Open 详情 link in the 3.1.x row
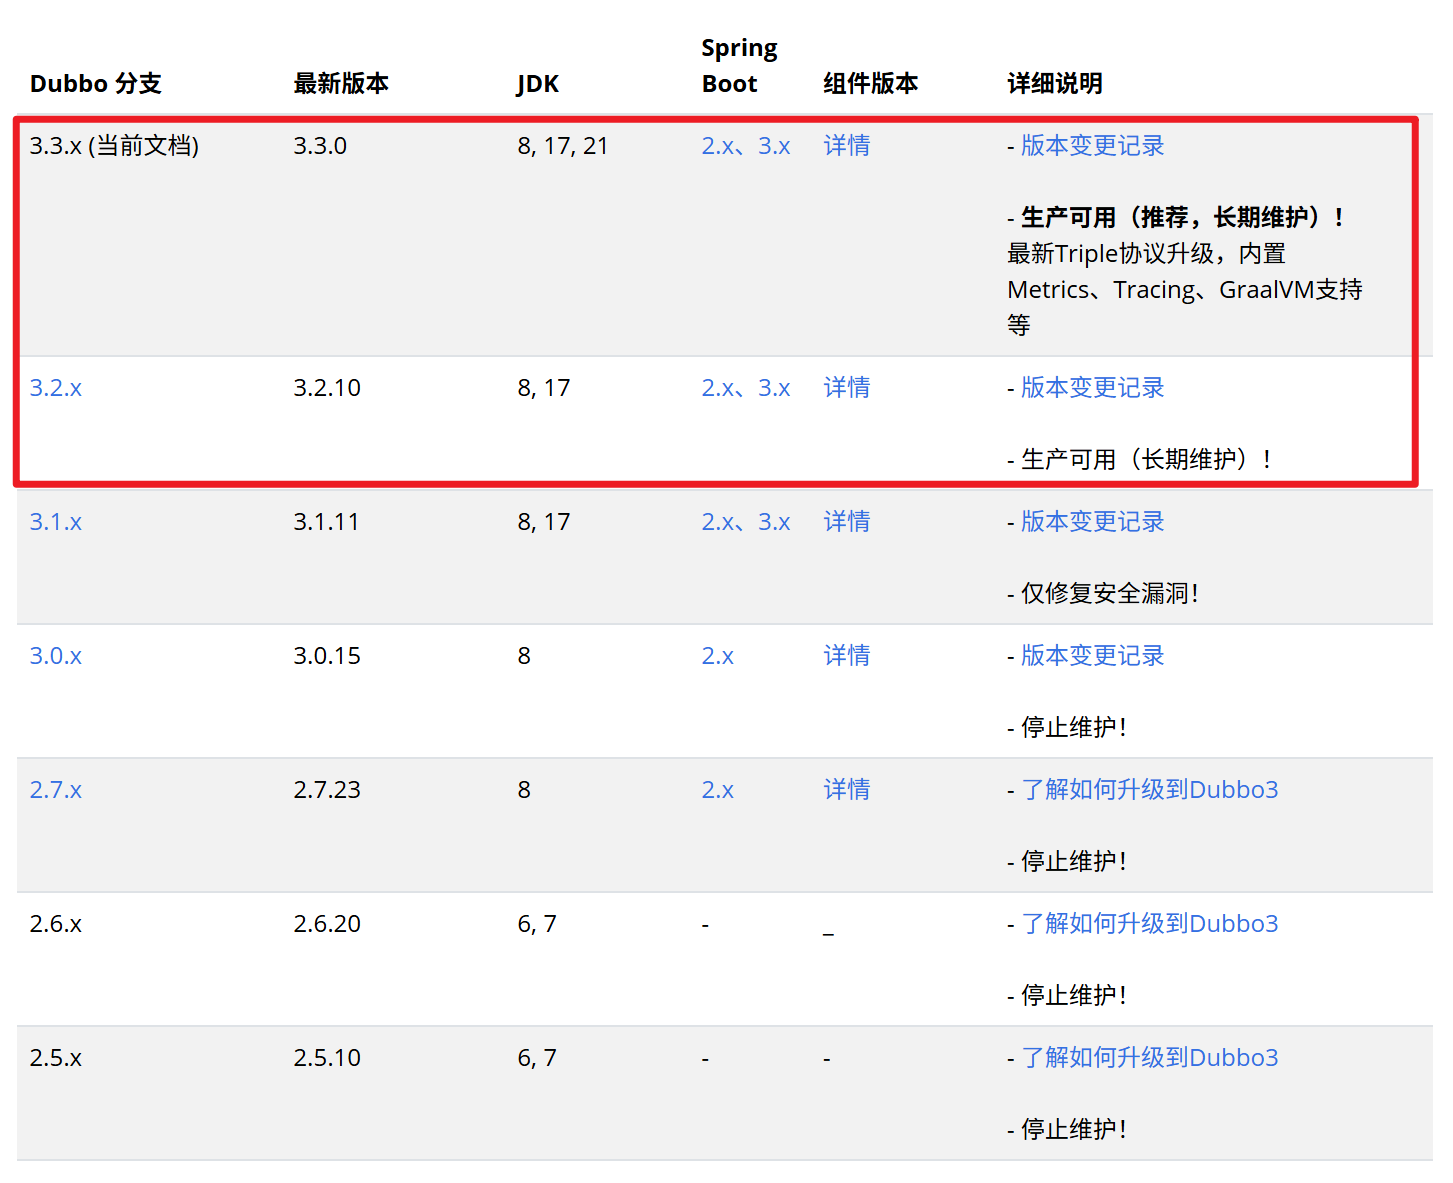The image size is (1453, 1183). click(847, 522)
